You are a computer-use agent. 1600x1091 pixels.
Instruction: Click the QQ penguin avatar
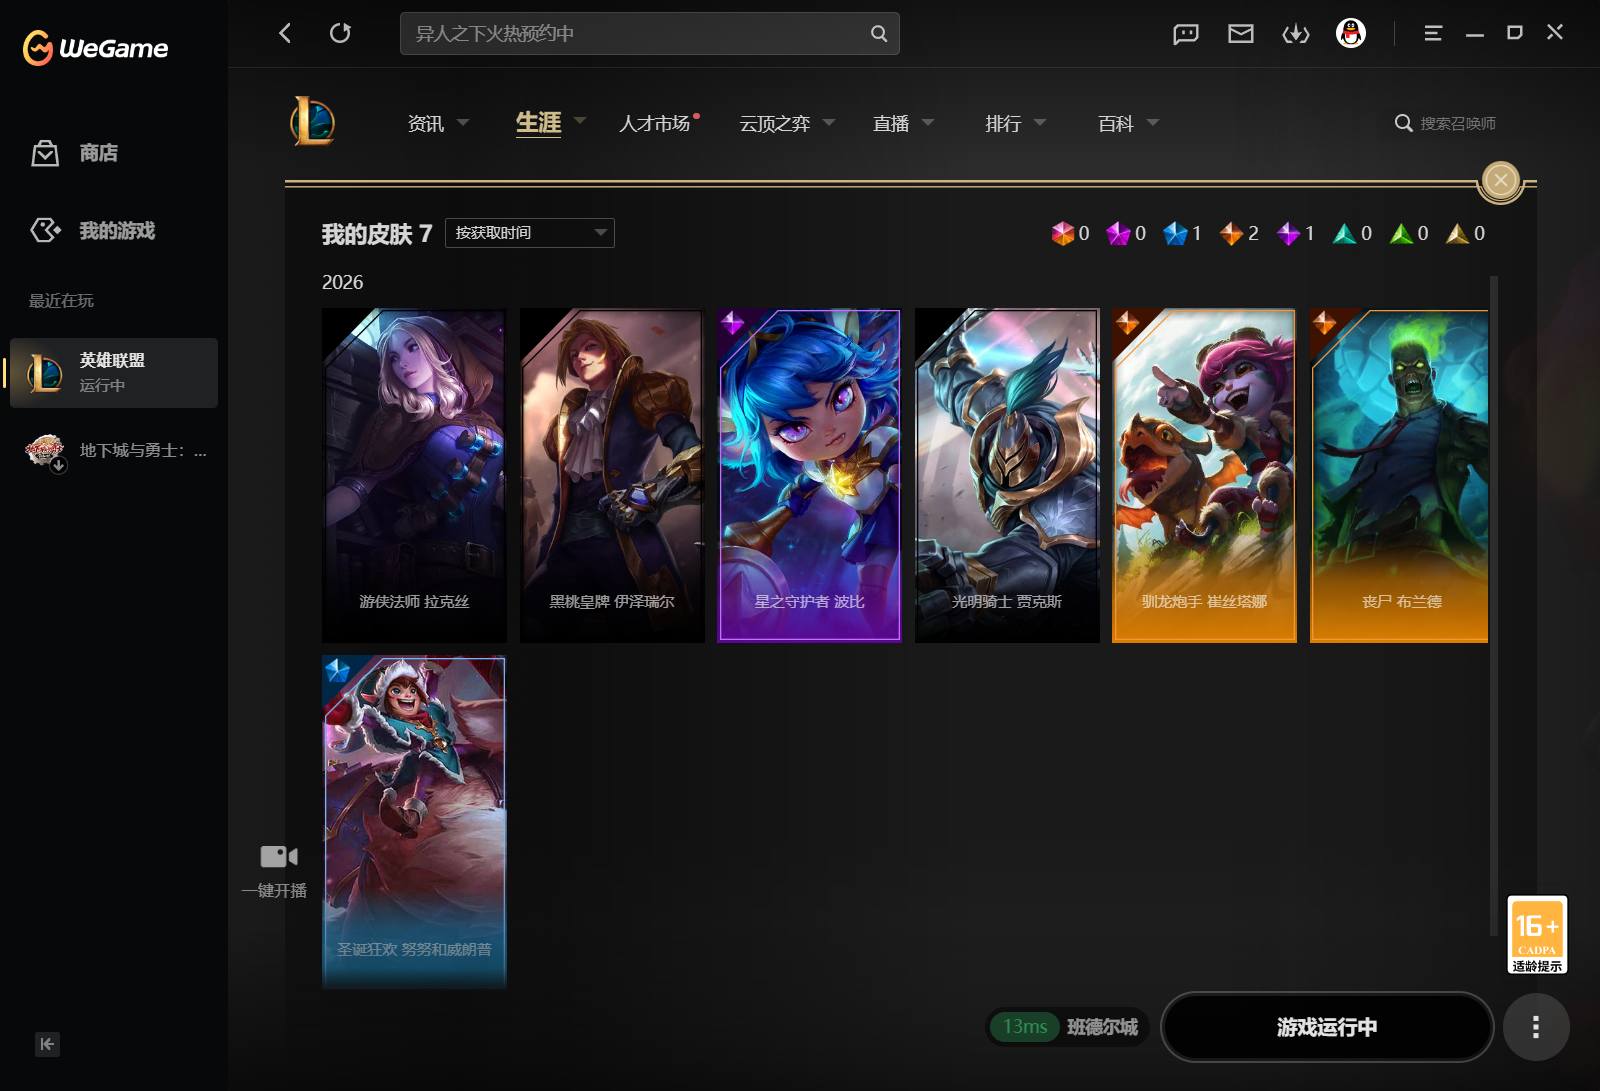point(1351,33)
